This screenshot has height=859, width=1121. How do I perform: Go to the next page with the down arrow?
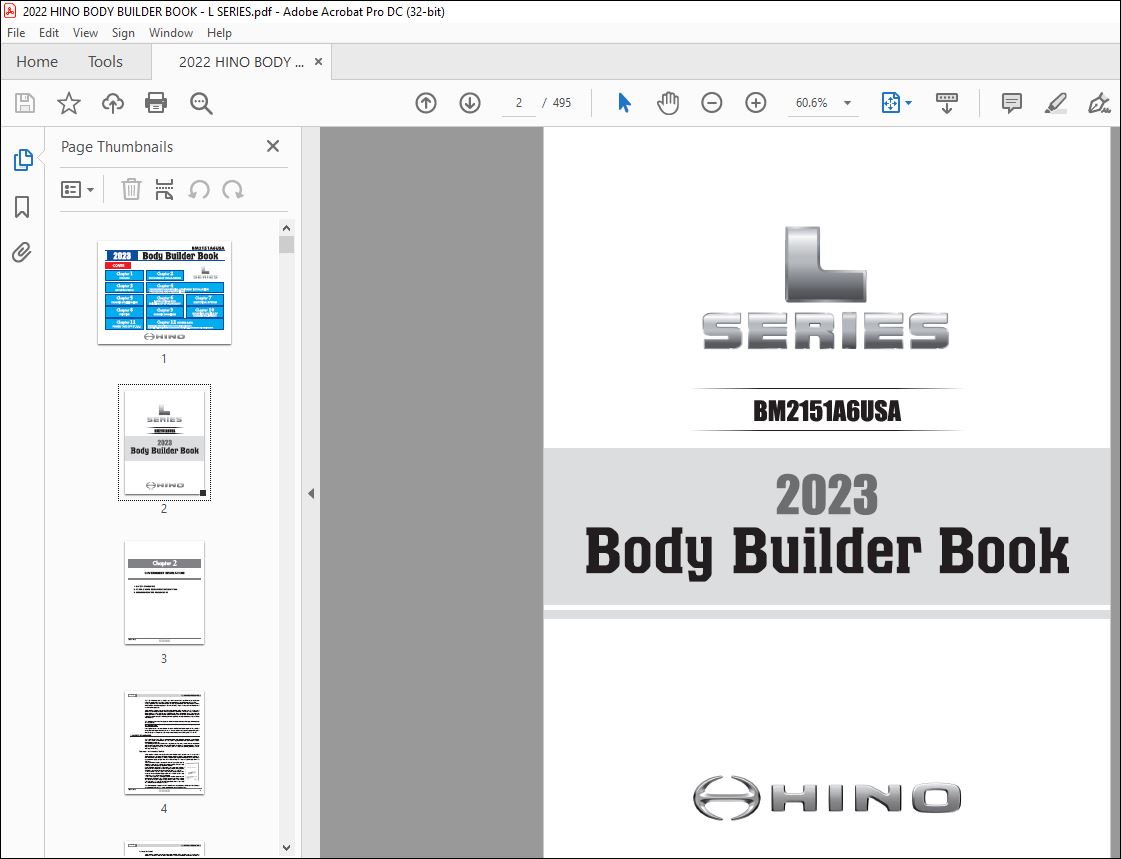click(x=470, y=103)
